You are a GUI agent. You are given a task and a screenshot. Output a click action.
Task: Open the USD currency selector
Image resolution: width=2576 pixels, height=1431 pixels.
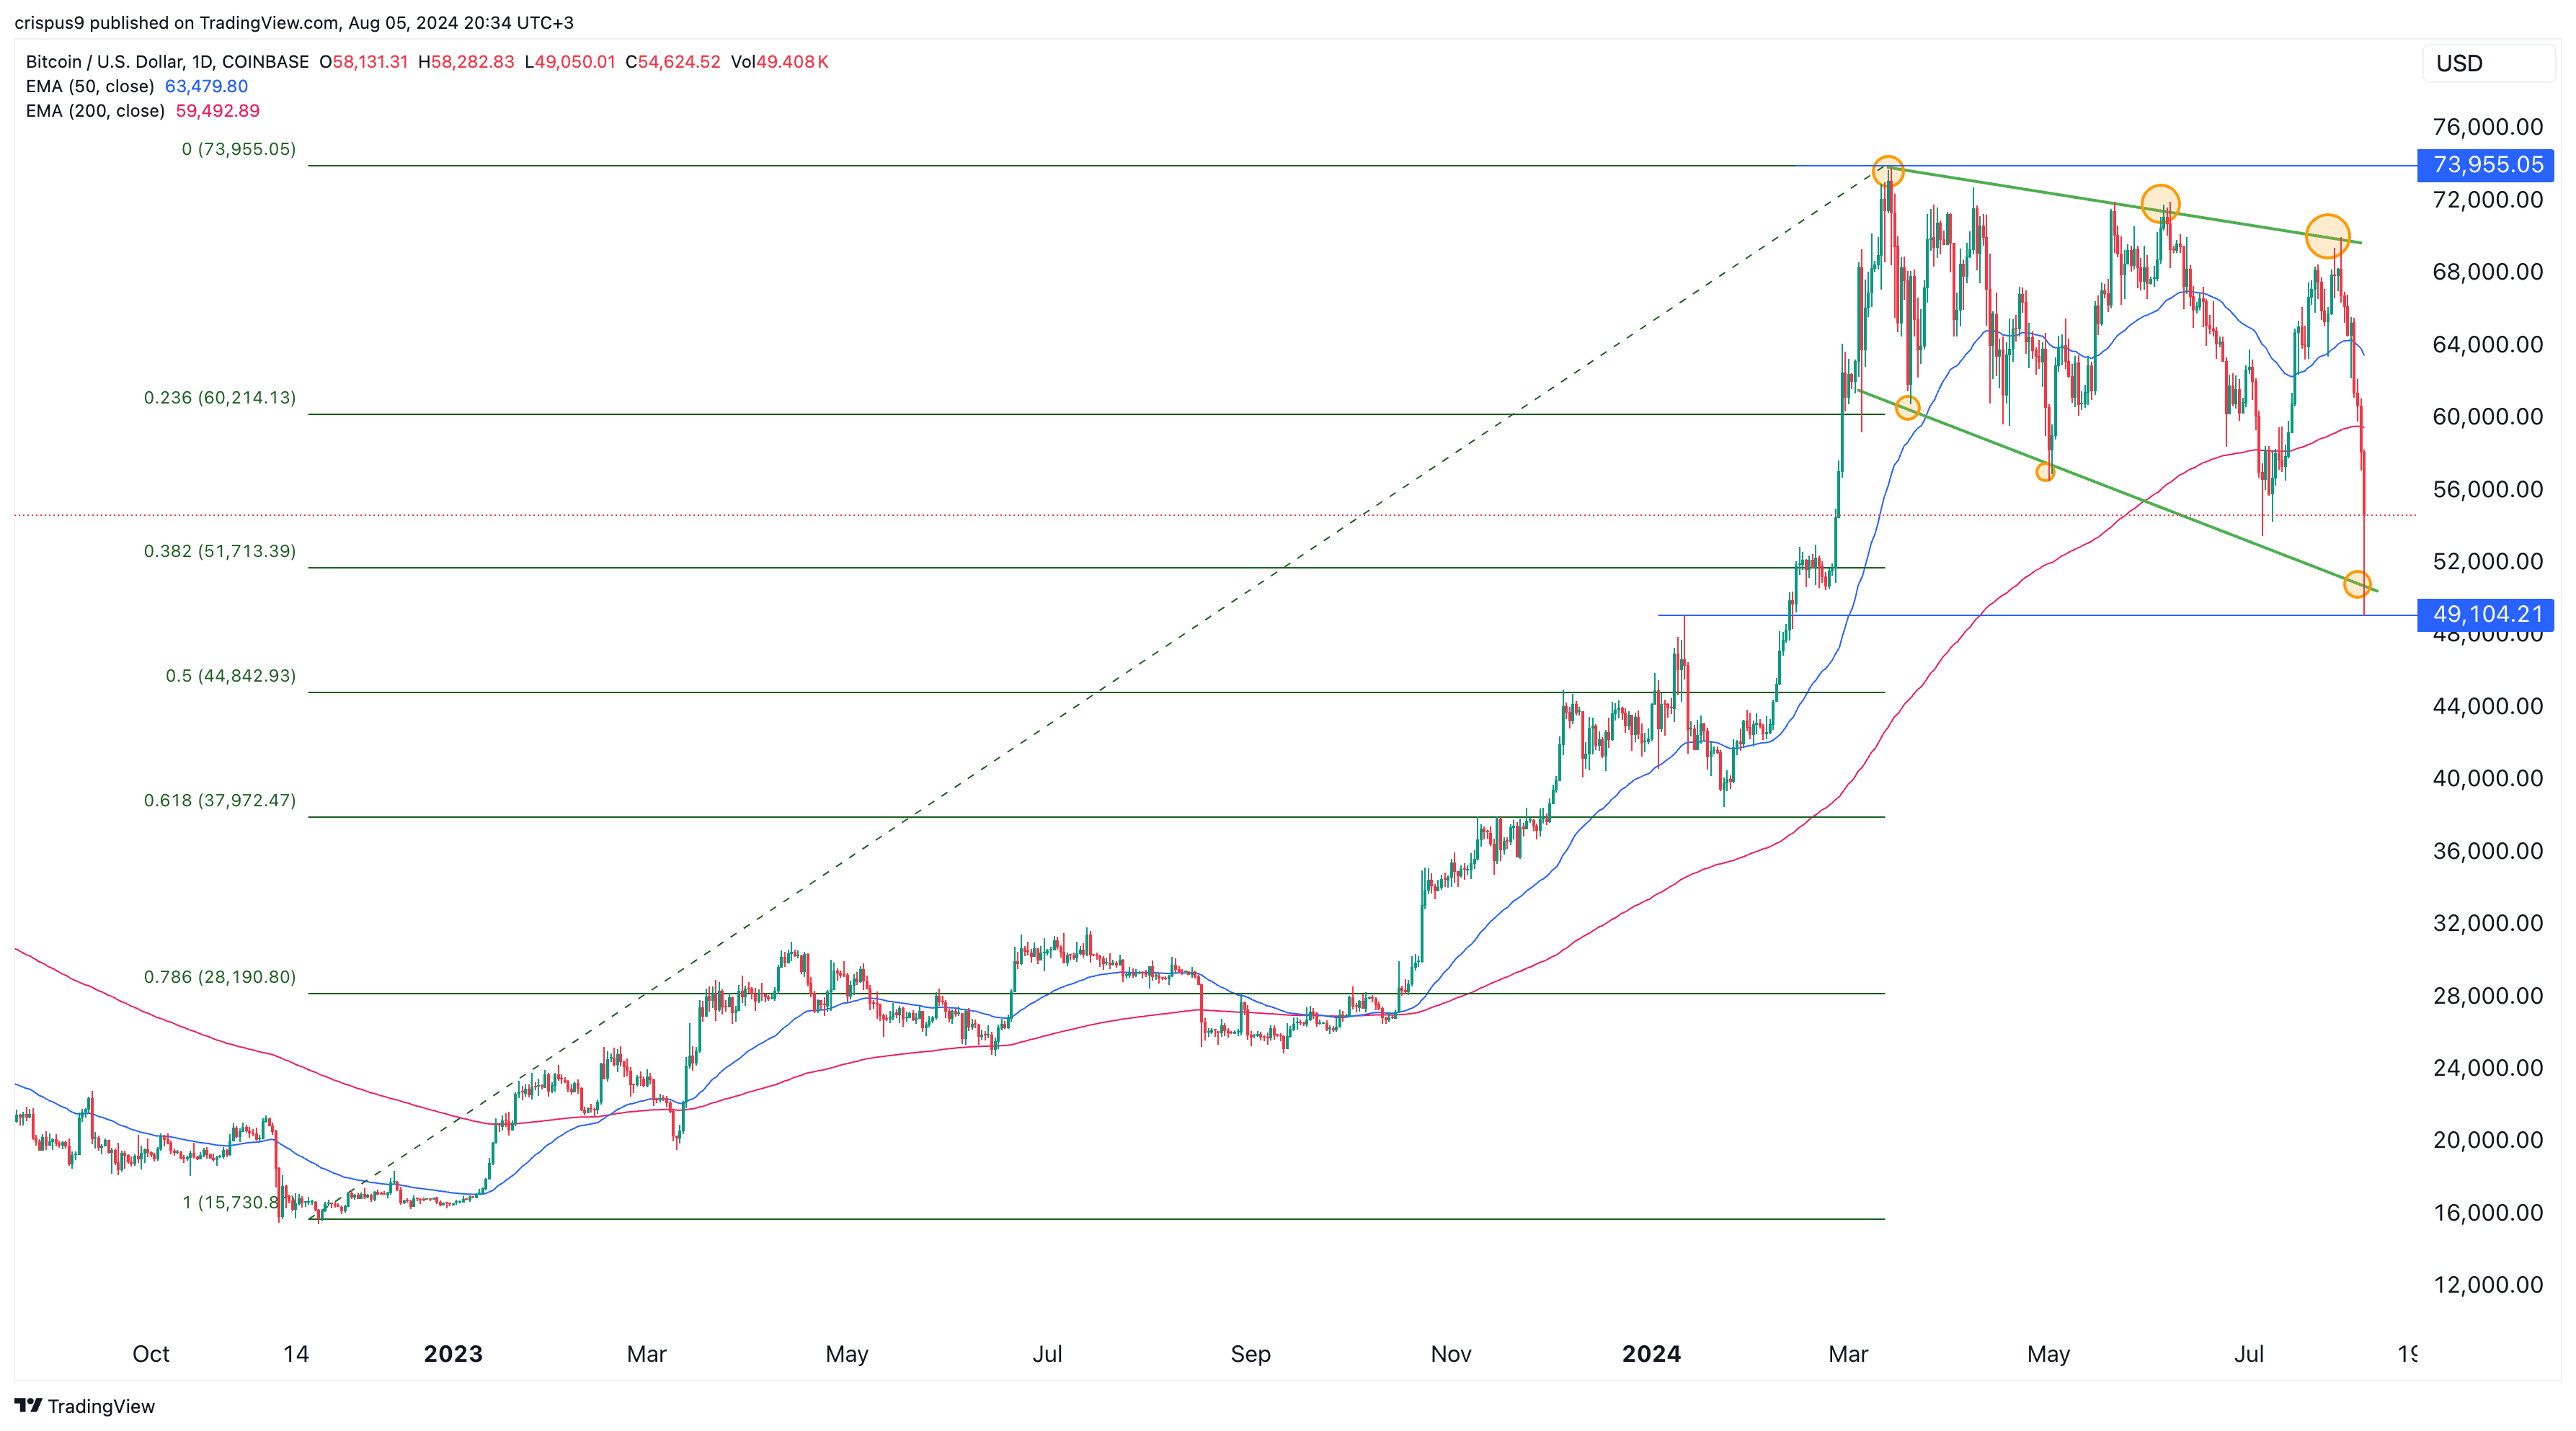pyautogui.click(x=2487, y=63)
